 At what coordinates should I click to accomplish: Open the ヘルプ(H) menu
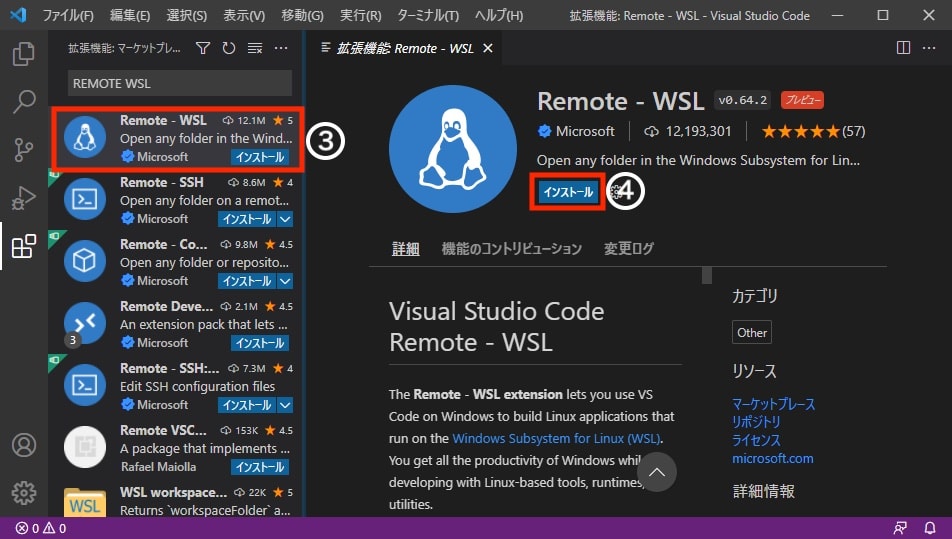coord(498,15)
